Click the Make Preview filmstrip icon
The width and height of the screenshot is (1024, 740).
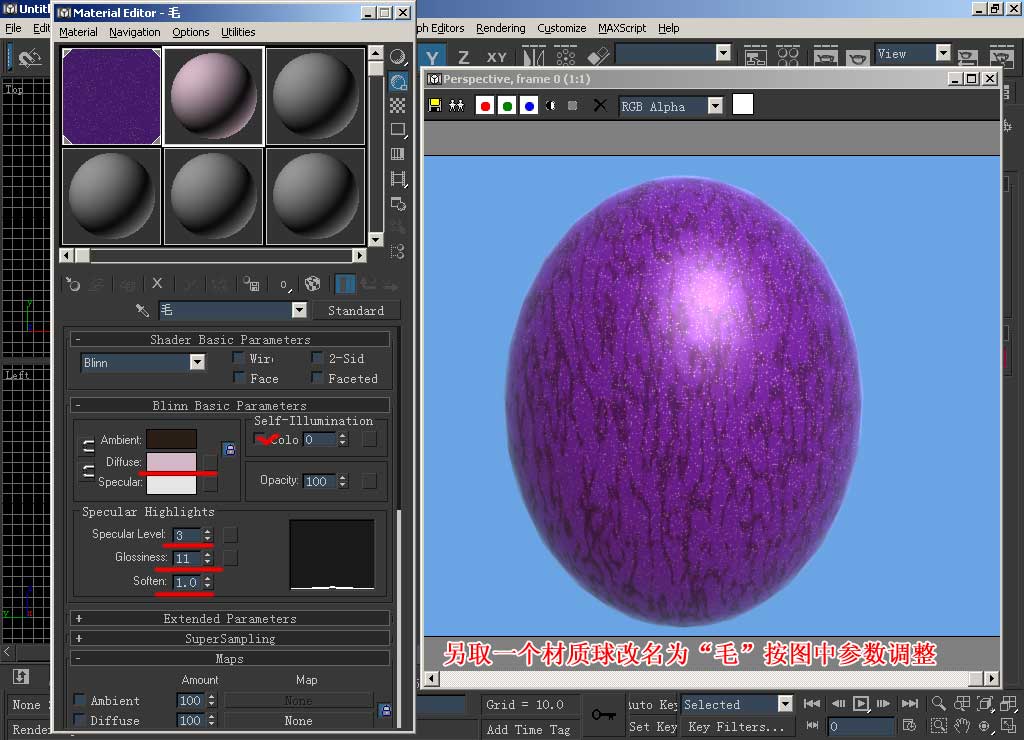398,178
